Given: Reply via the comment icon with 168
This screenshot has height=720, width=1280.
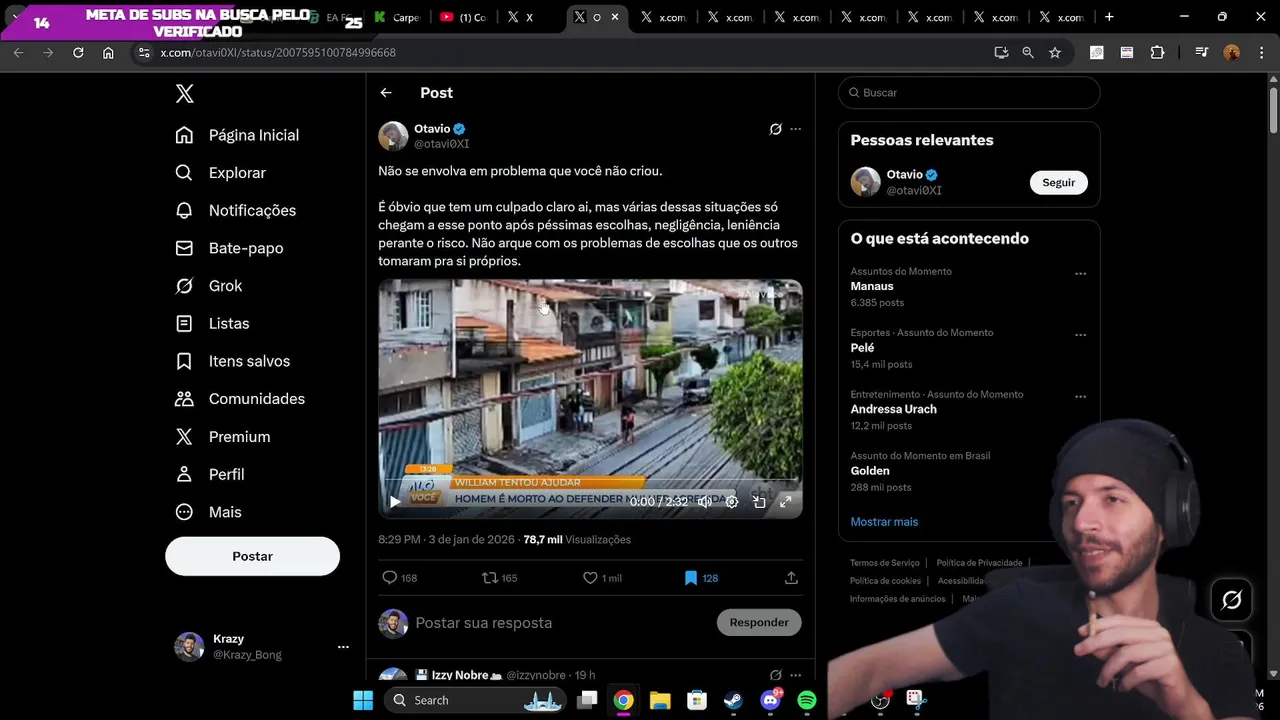Looking at the screenshot, I should [x=399, y=578].
